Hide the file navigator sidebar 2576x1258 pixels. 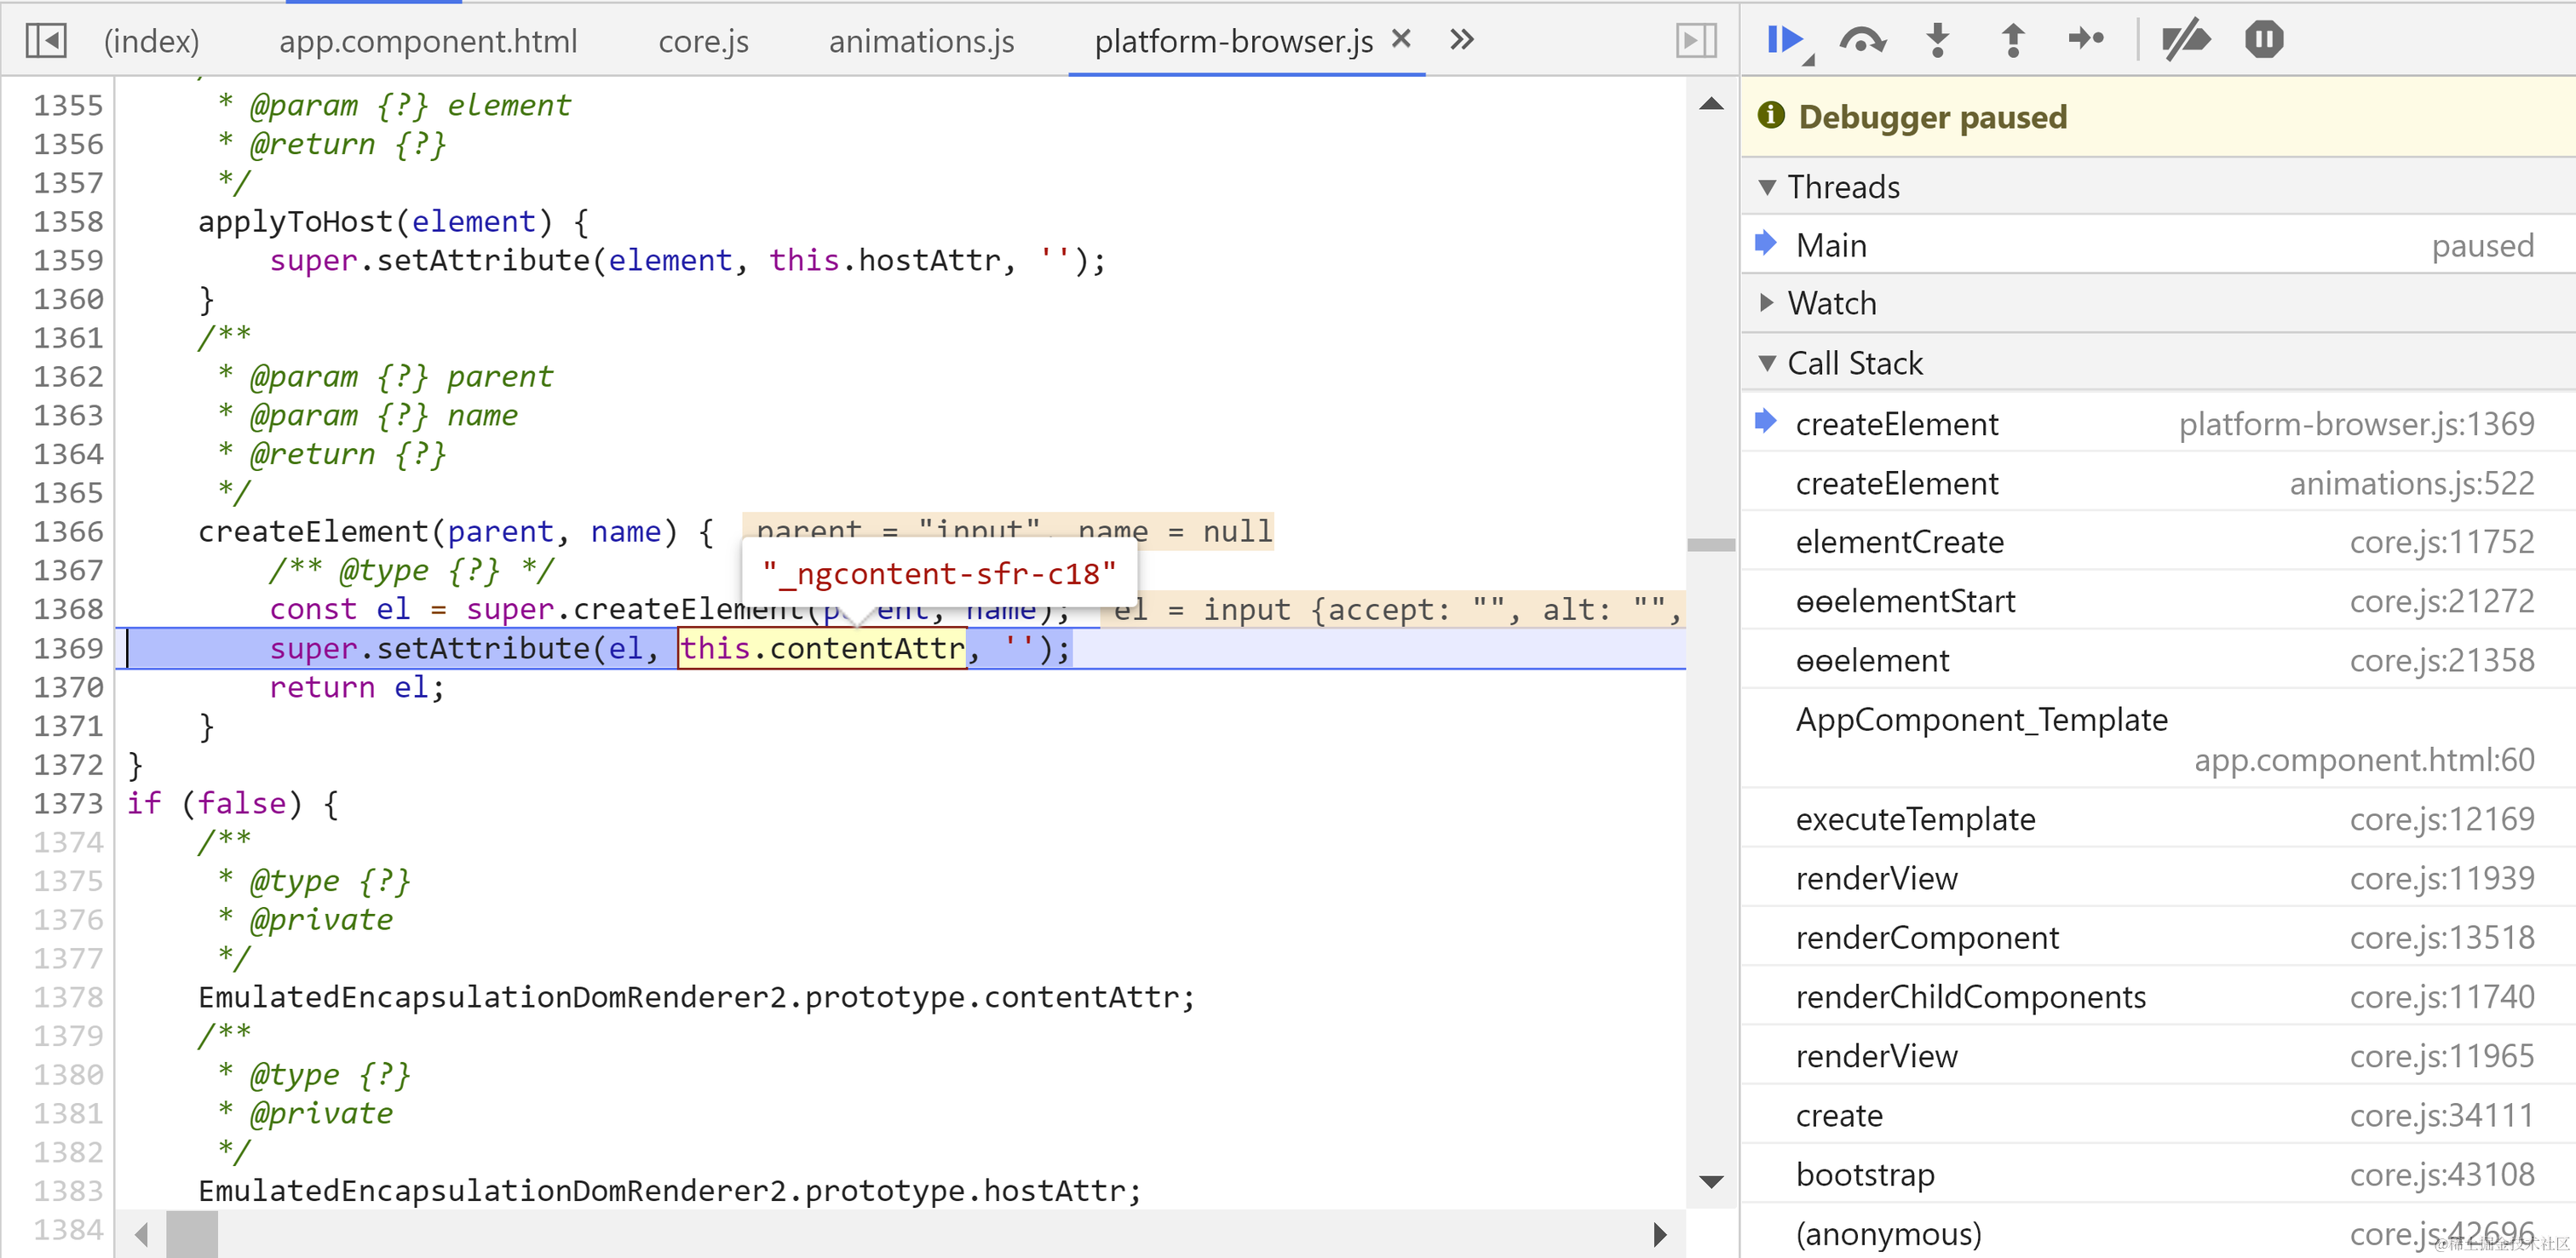[x=46, y=41]
